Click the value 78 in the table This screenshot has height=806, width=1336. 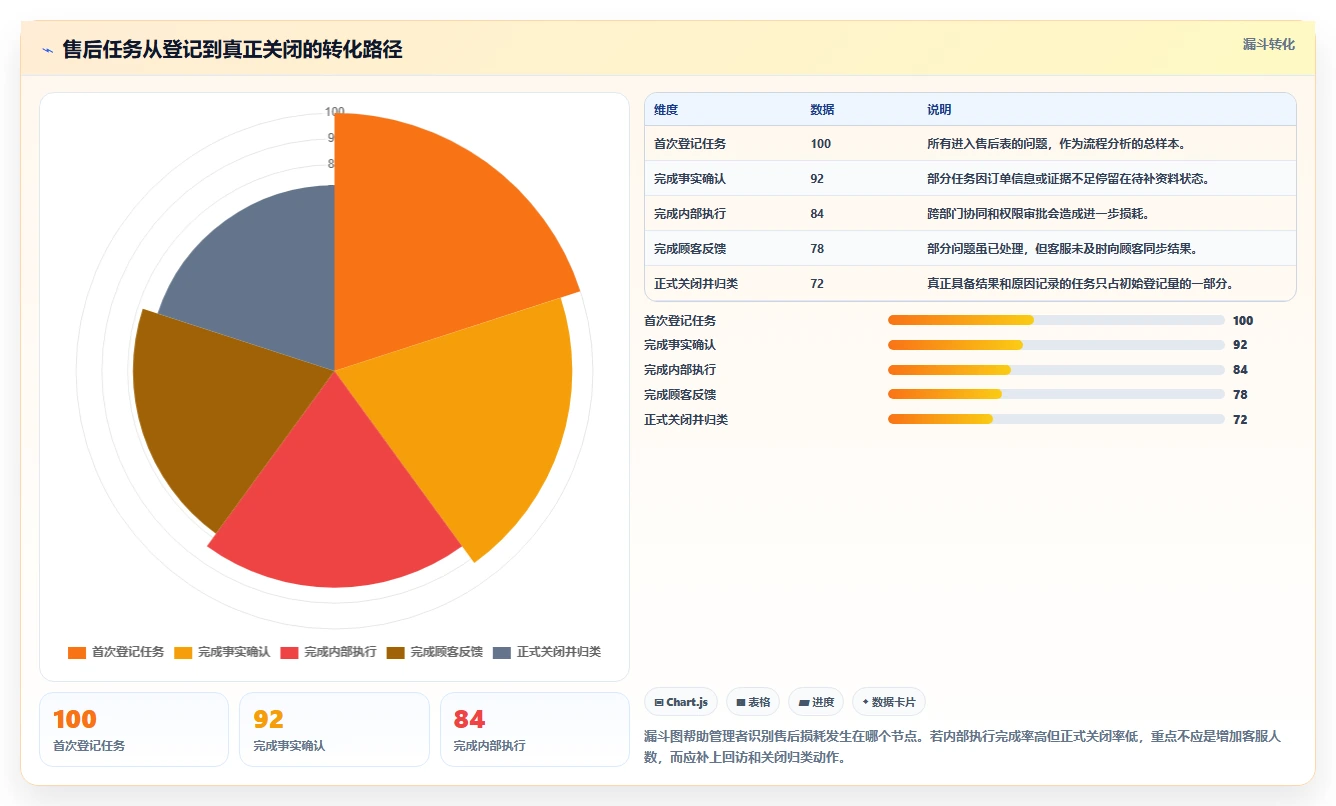click(x=817, y=249)
